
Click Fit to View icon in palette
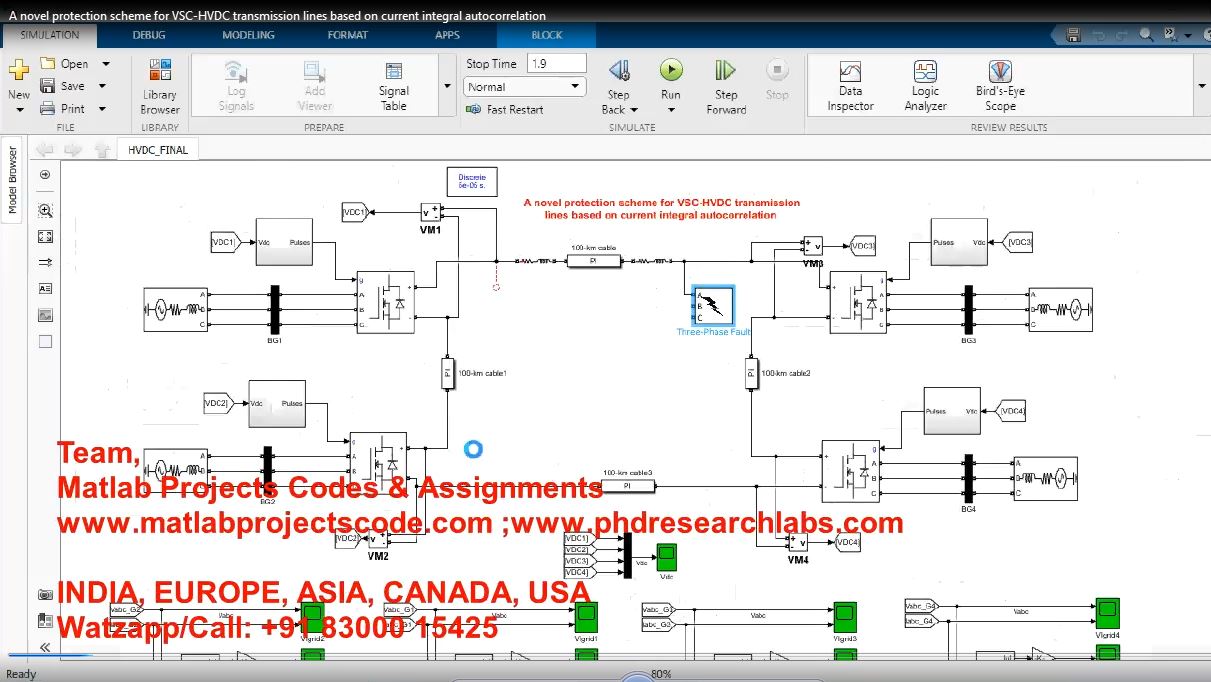[45, 237]
